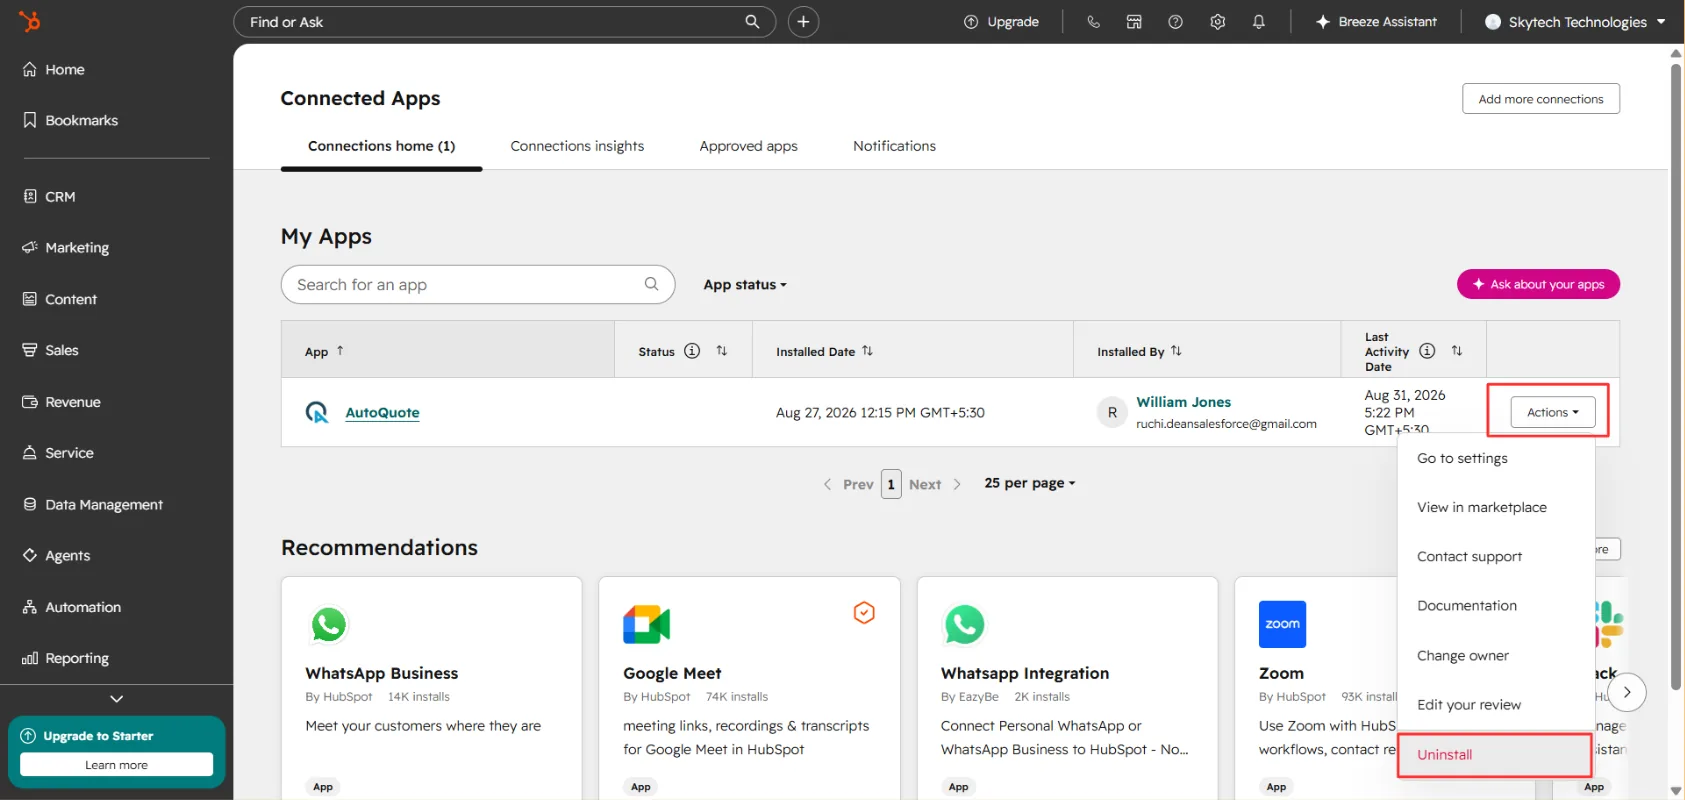Viewport: 1685px width, 800px height.
Task: Click the Last Activity Date info icon
Action: 1427,351
